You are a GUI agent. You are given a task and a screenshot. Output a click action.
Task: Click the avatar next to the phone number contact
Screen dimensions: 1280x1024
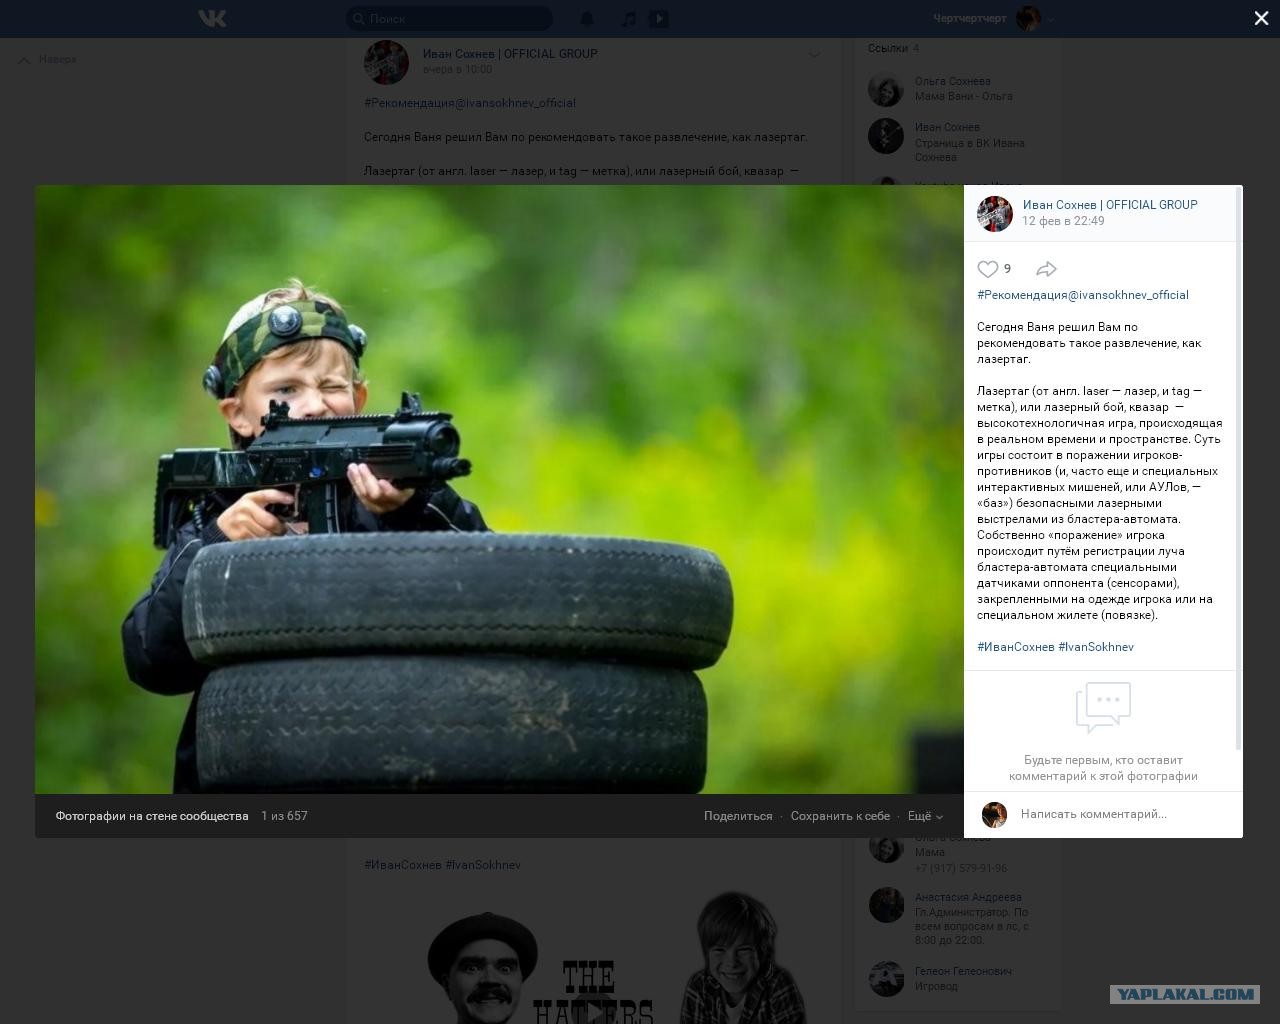[886, 846]
